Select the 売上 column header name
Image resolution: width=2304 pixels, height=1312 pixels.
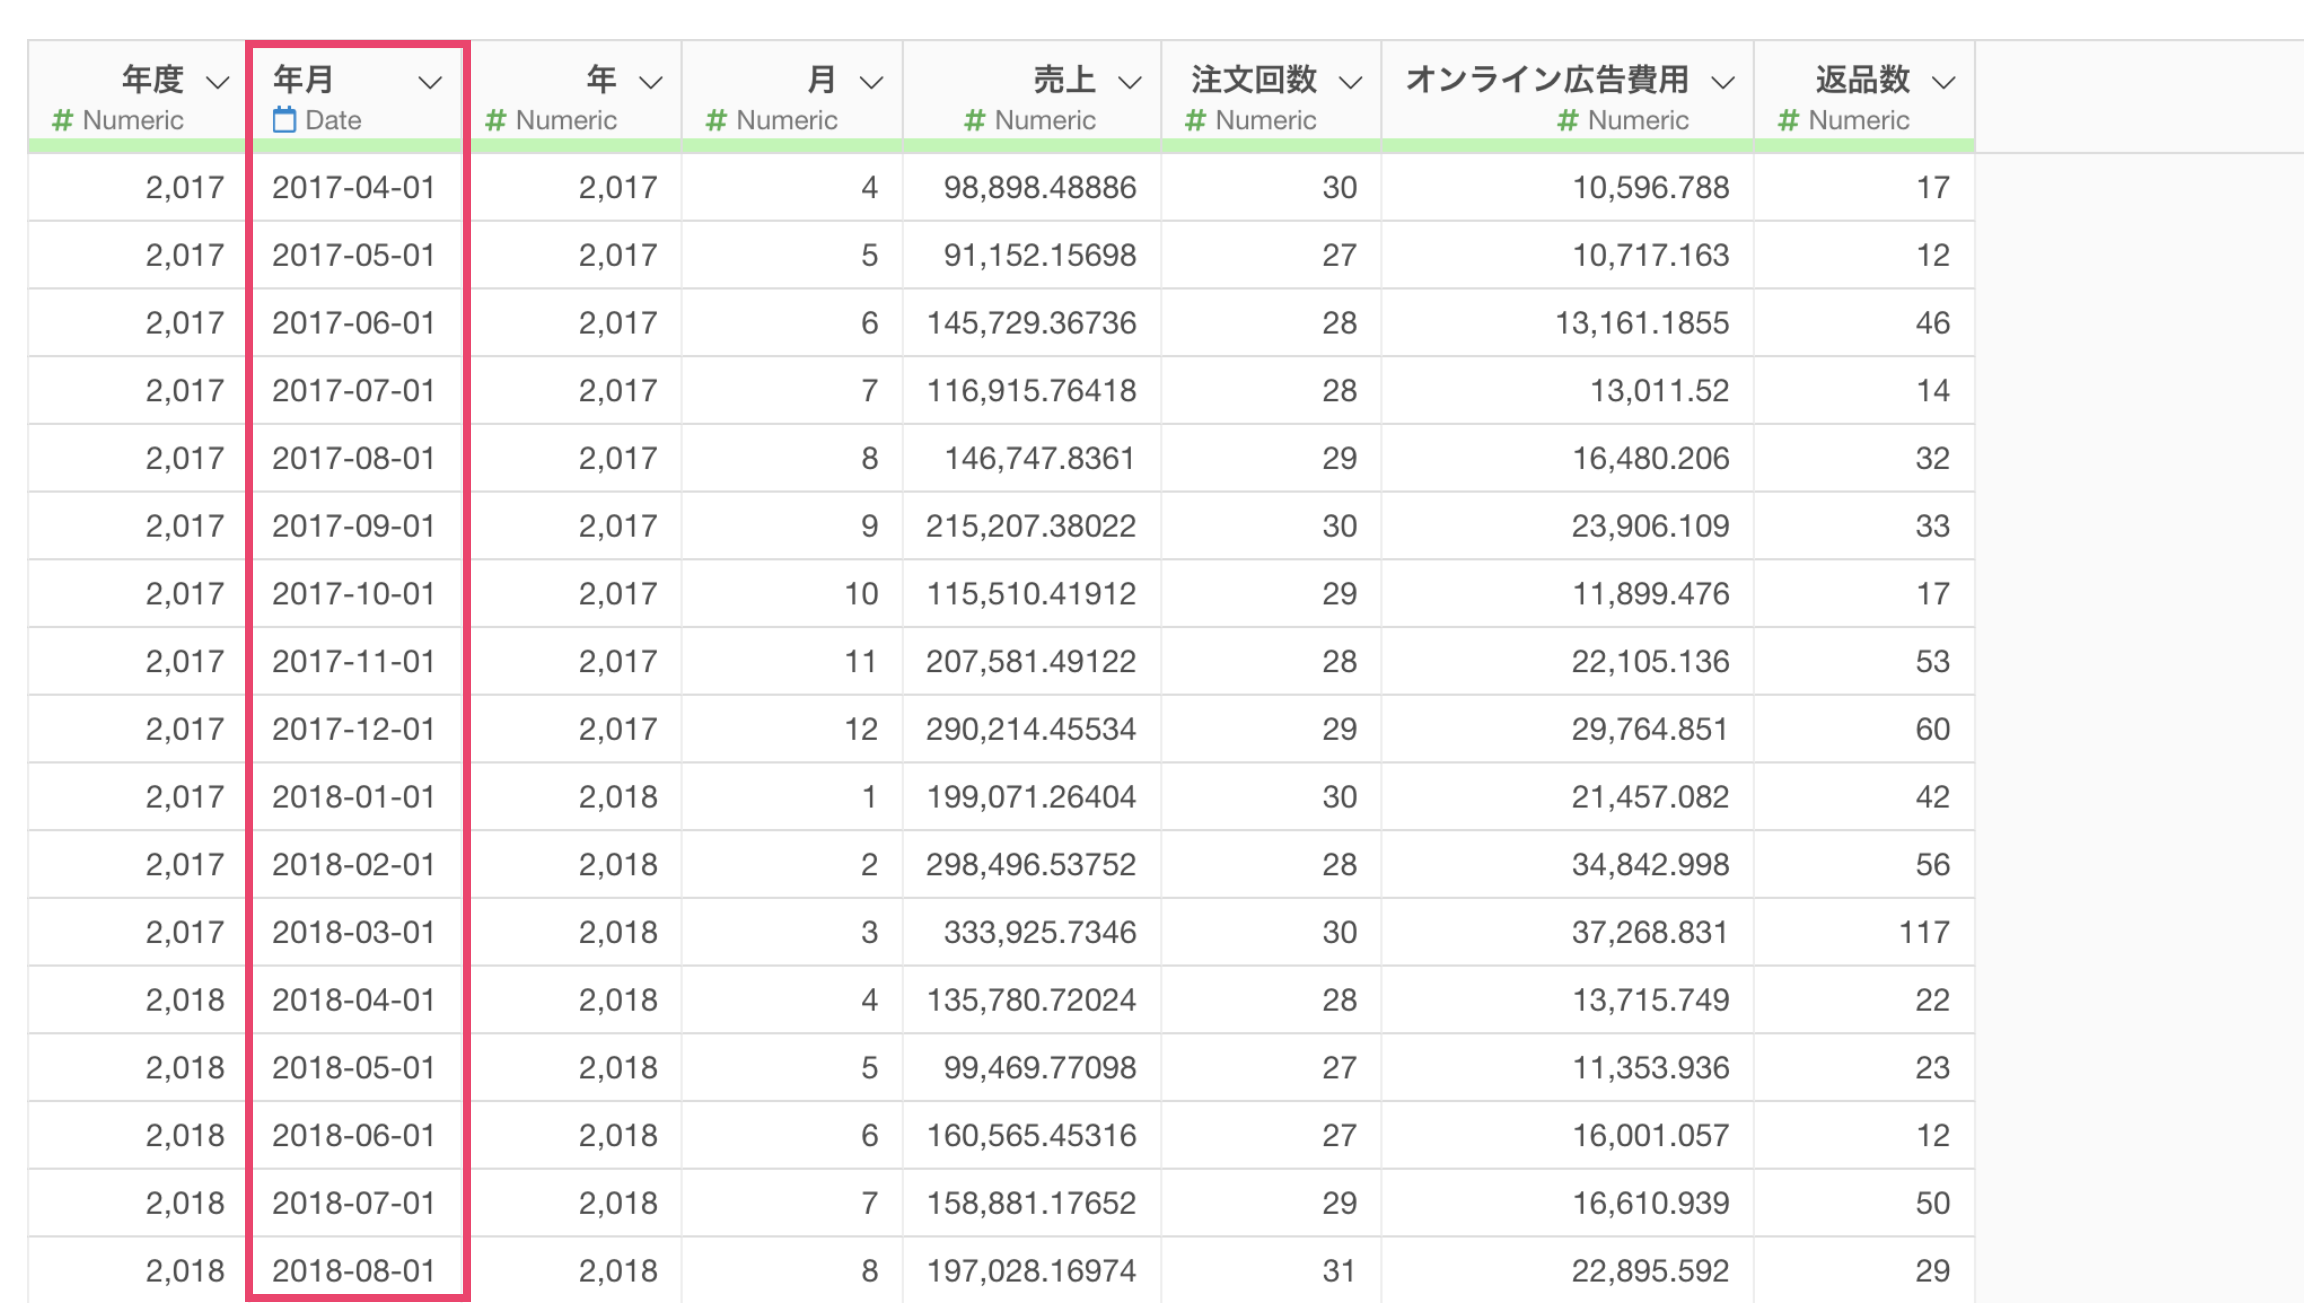point(1063,79)
